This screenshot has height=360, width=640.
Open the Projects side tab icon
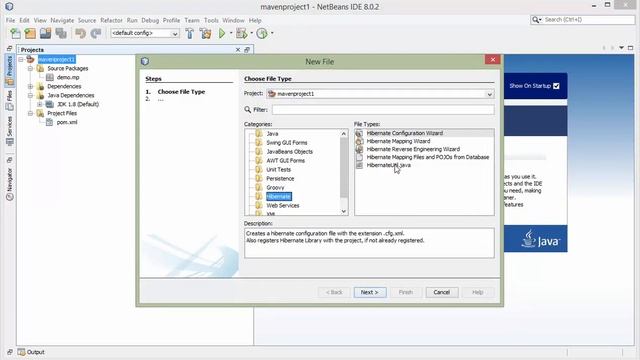9,70
